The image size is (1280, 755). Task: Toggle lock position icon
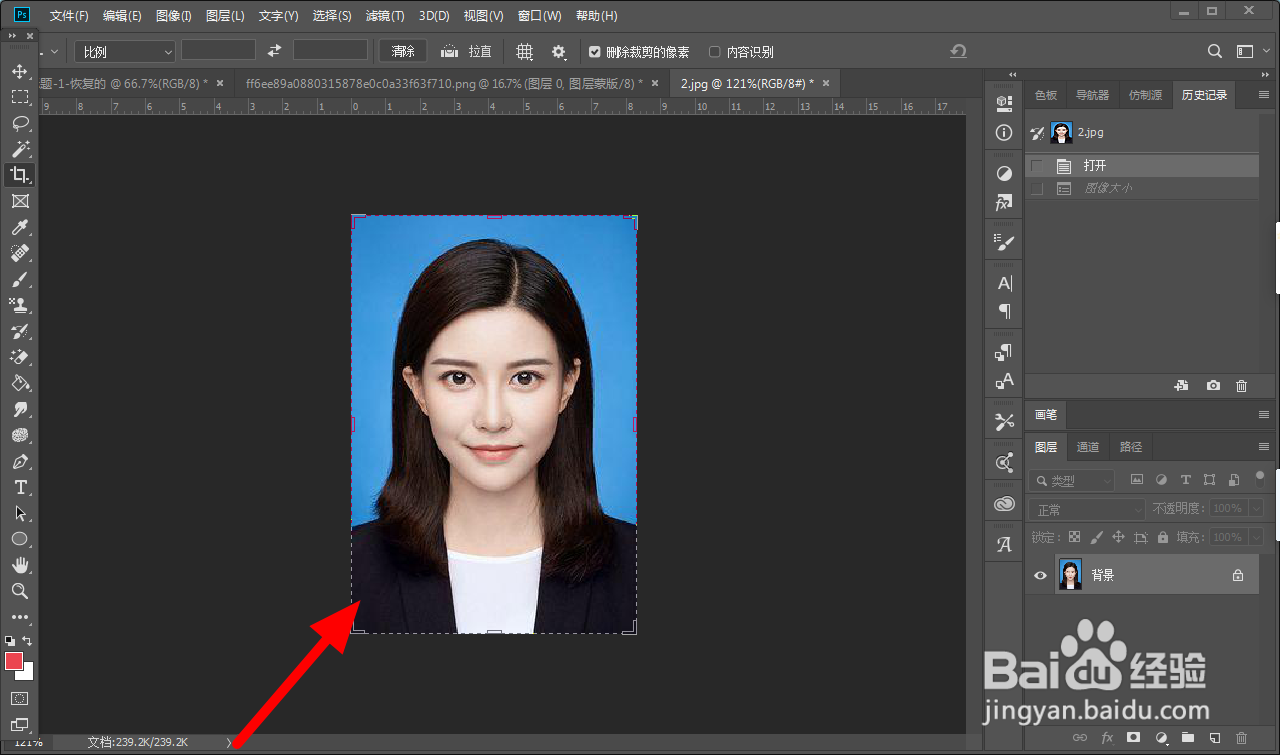[1118, 537]
